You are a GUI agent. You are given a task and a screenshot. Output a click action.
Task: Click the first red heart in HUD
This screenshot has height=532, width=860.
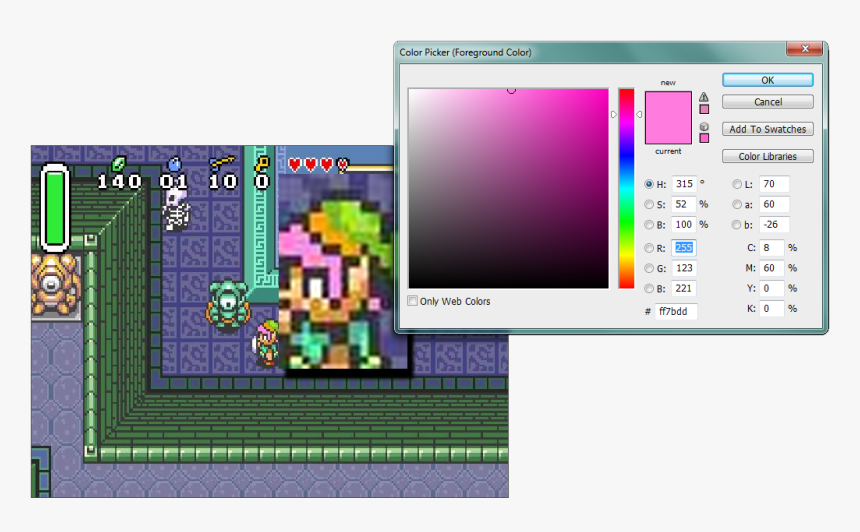[x=295, y=165]
